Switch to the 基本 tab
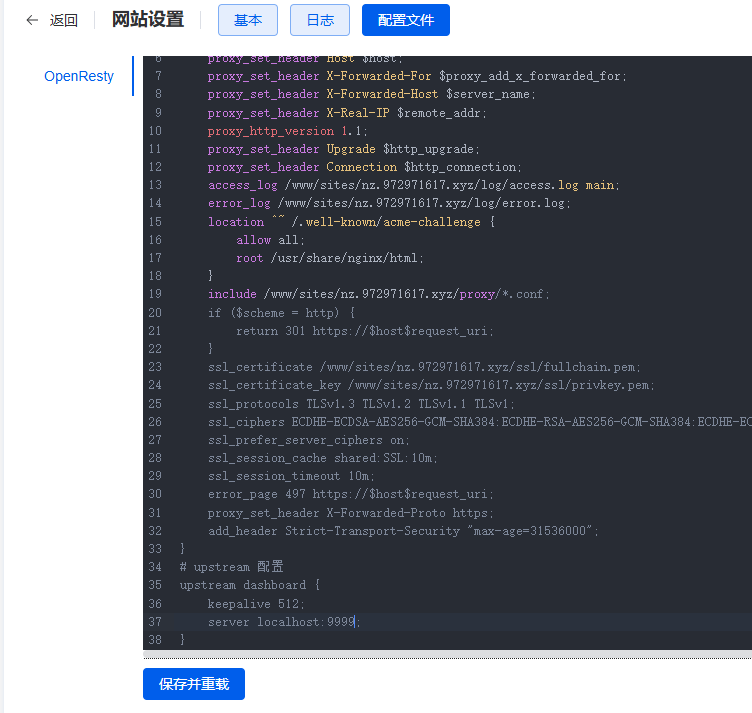 click(247, 20)
